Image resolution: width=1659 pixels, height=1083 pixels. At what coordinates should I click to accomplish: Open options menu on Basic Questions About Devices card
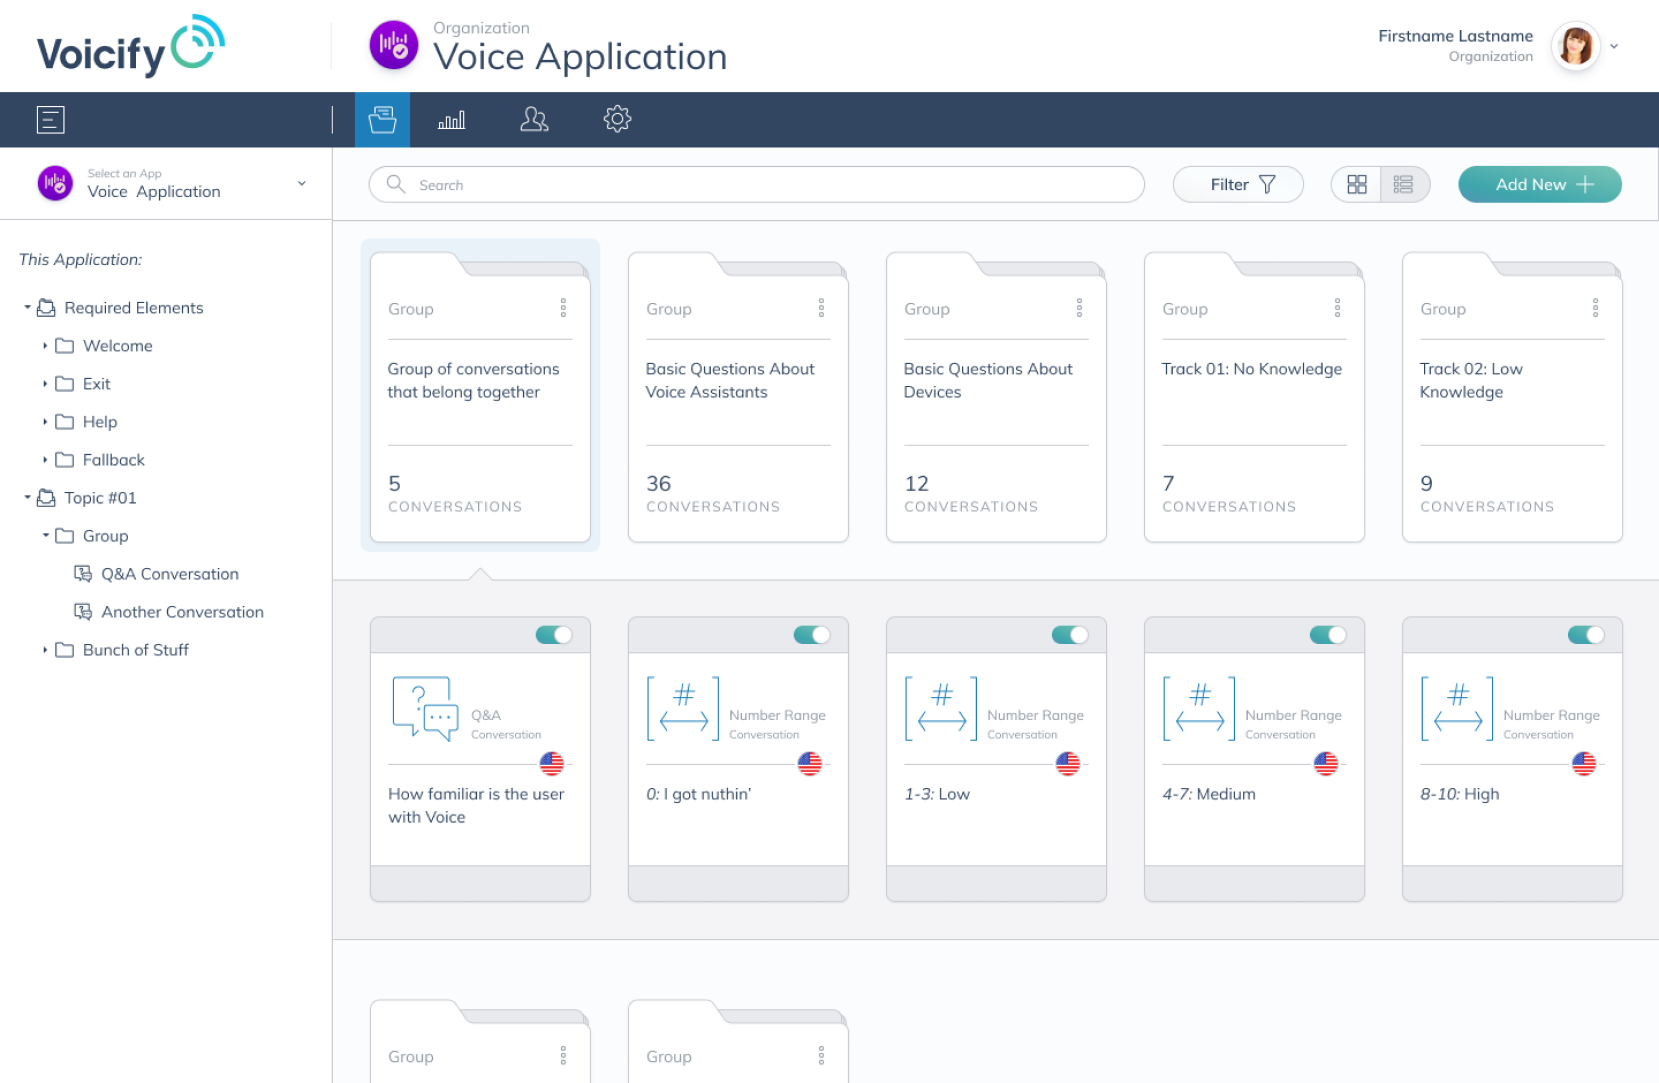pyautogui.click(x=1079, y=308)
